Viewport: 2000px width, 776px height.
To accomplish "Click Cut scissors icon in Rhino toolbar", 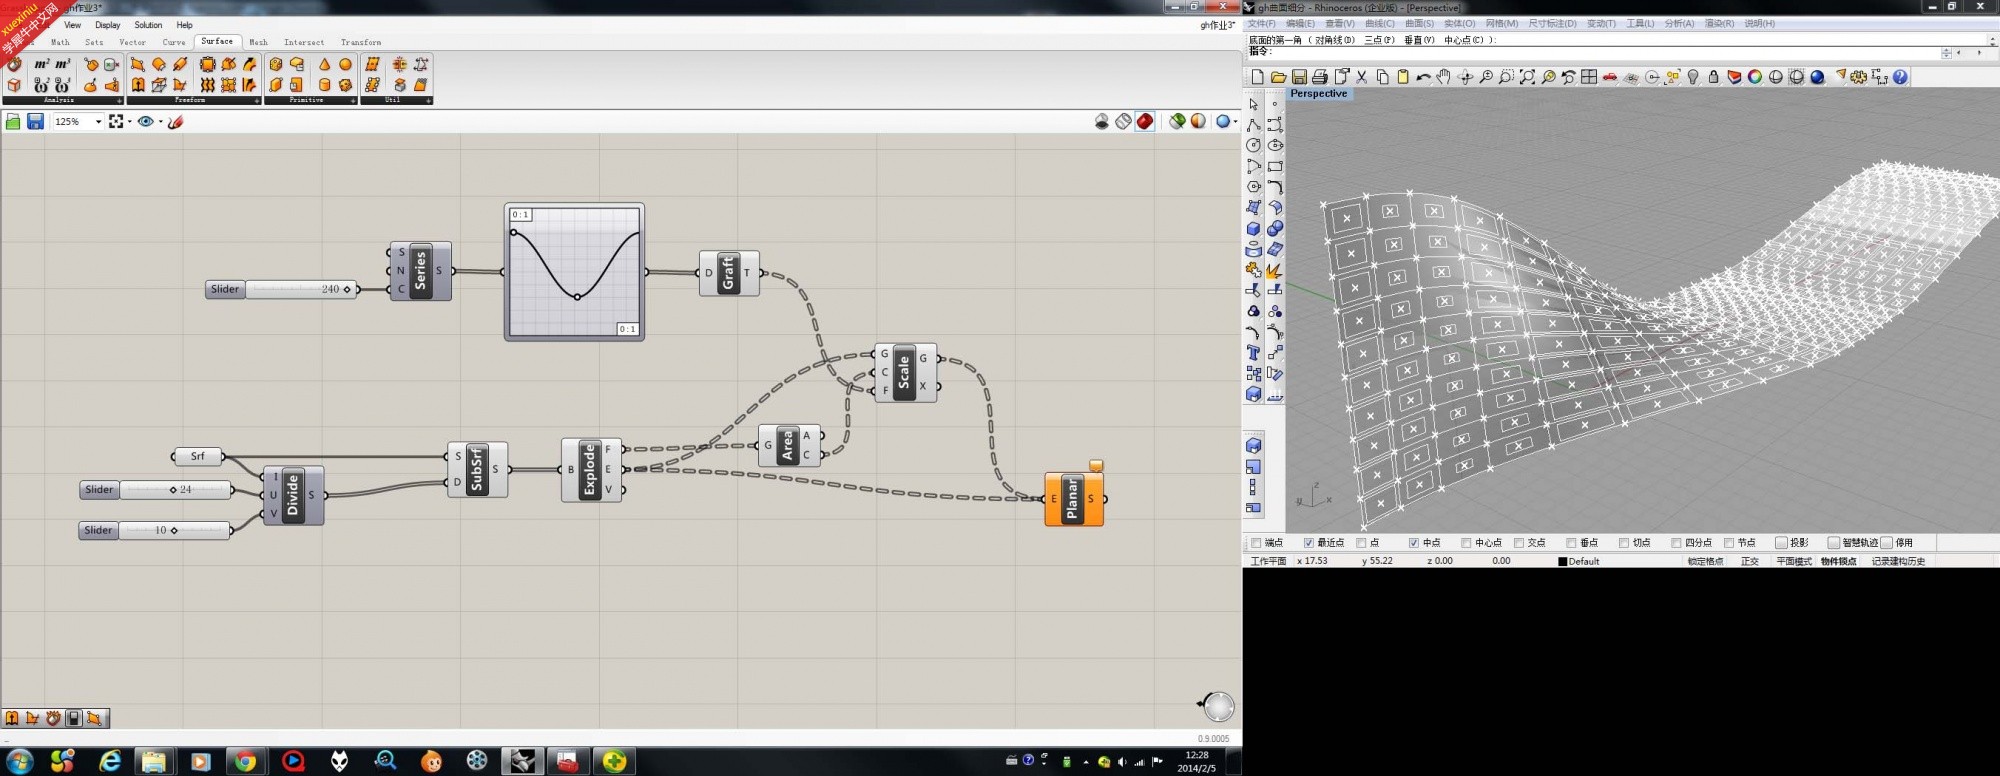I will (x=1362, y=77).
